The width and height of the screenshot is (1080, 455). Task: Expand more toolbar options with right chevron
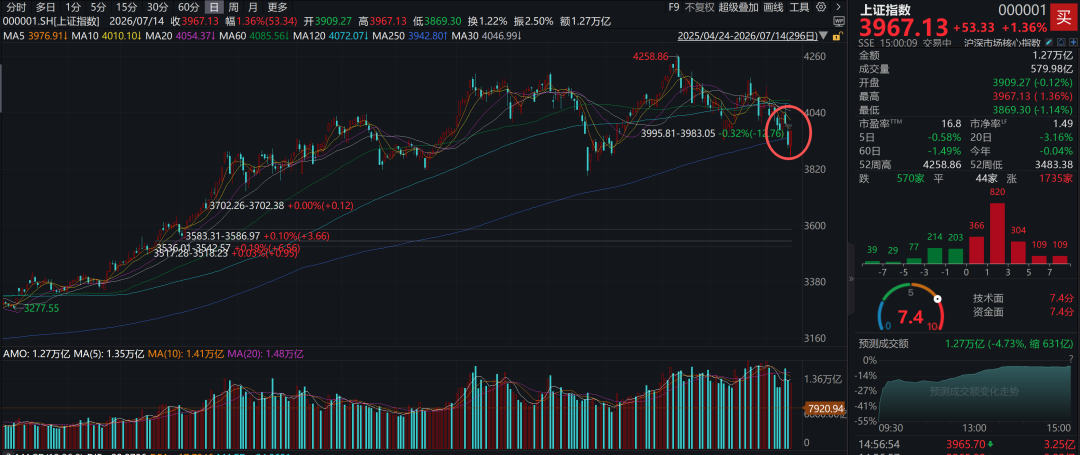(x=838, y=8)
